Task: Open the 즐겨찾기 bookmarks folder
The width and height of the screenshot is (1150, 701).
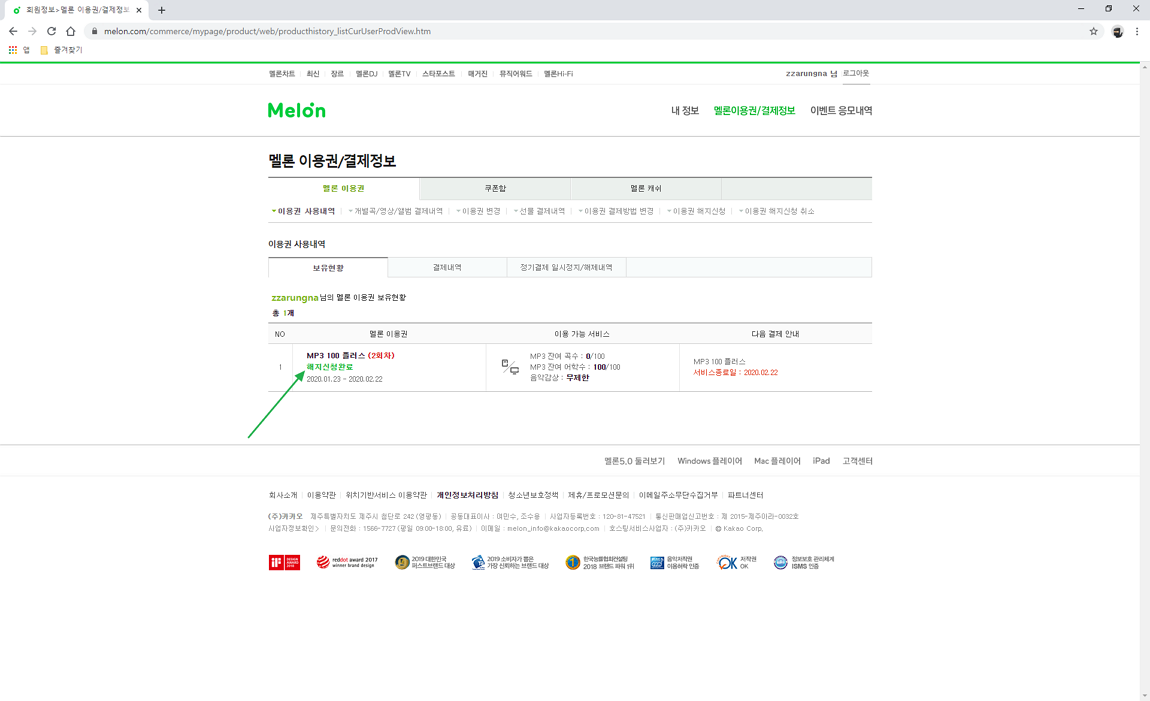Action: [62, 50]
